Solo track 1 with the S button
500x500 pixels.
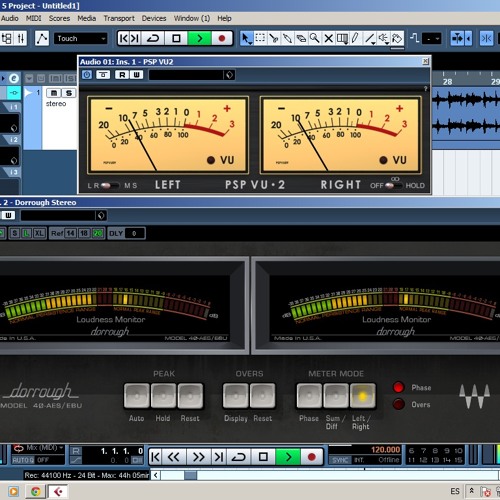tap(69, 93)
